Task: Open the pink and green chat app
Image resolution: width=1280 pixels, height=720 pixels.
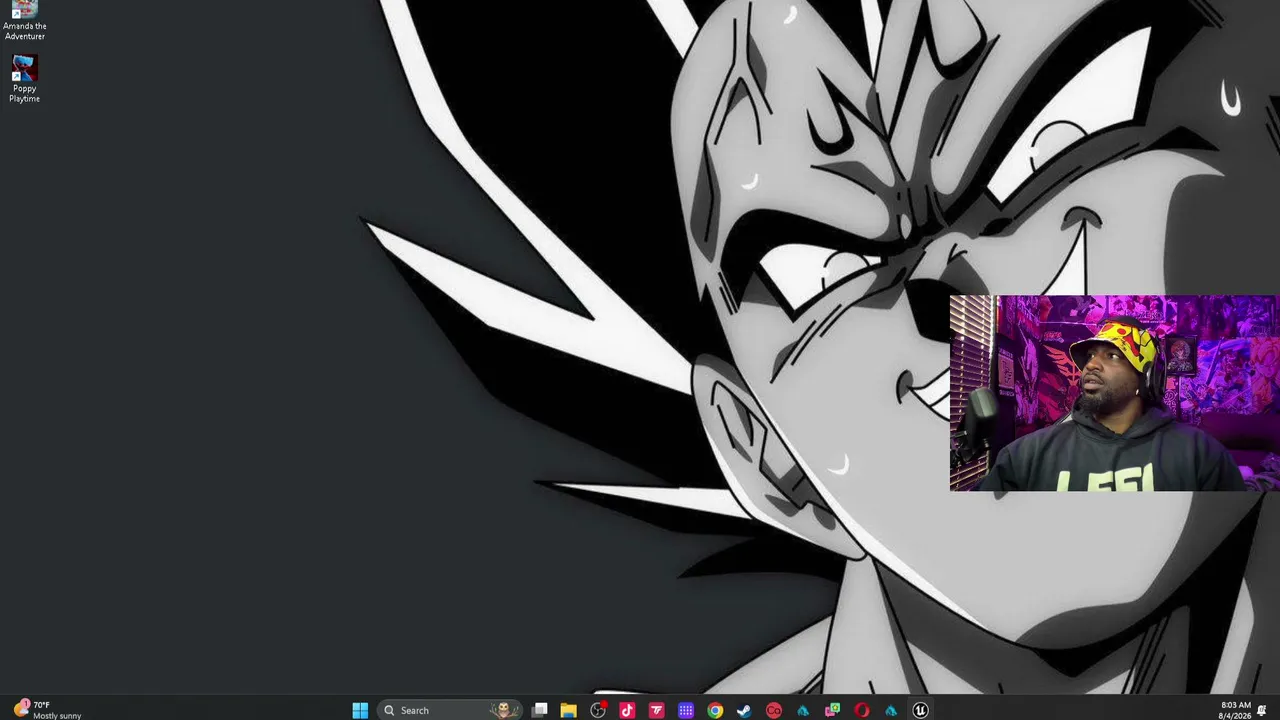Action: [832, 710]
